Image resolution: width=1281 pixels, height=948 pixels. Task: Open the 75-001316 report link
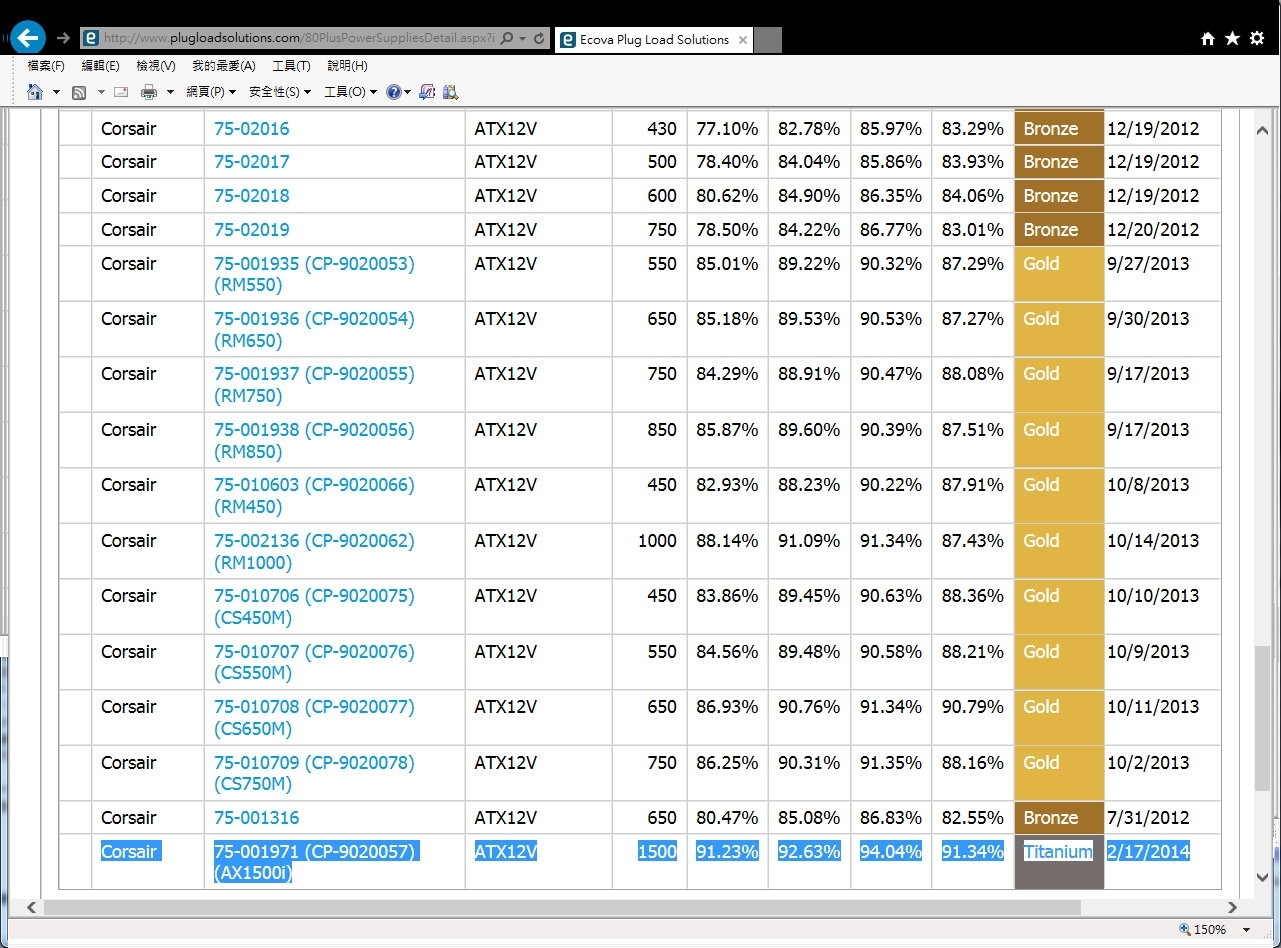tap(257, 818)
